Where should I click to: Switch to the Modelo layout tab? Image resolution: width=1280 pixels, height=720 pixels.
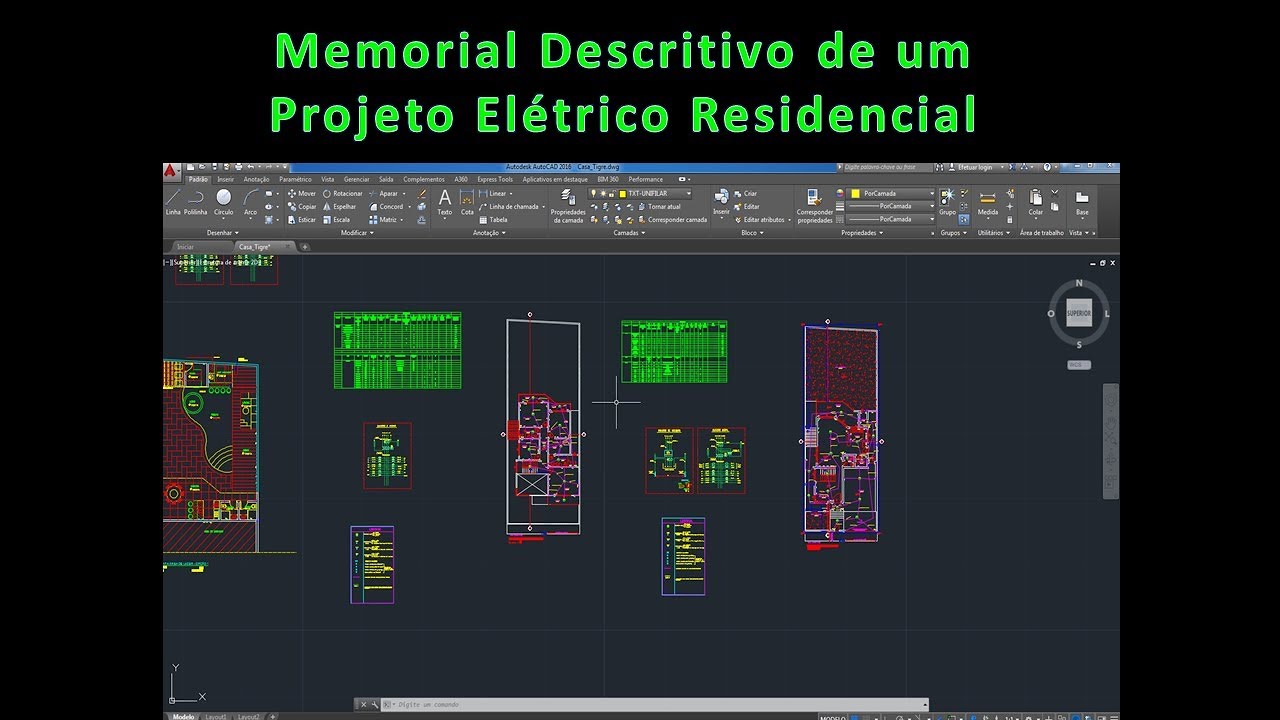(x=183, y=716)
